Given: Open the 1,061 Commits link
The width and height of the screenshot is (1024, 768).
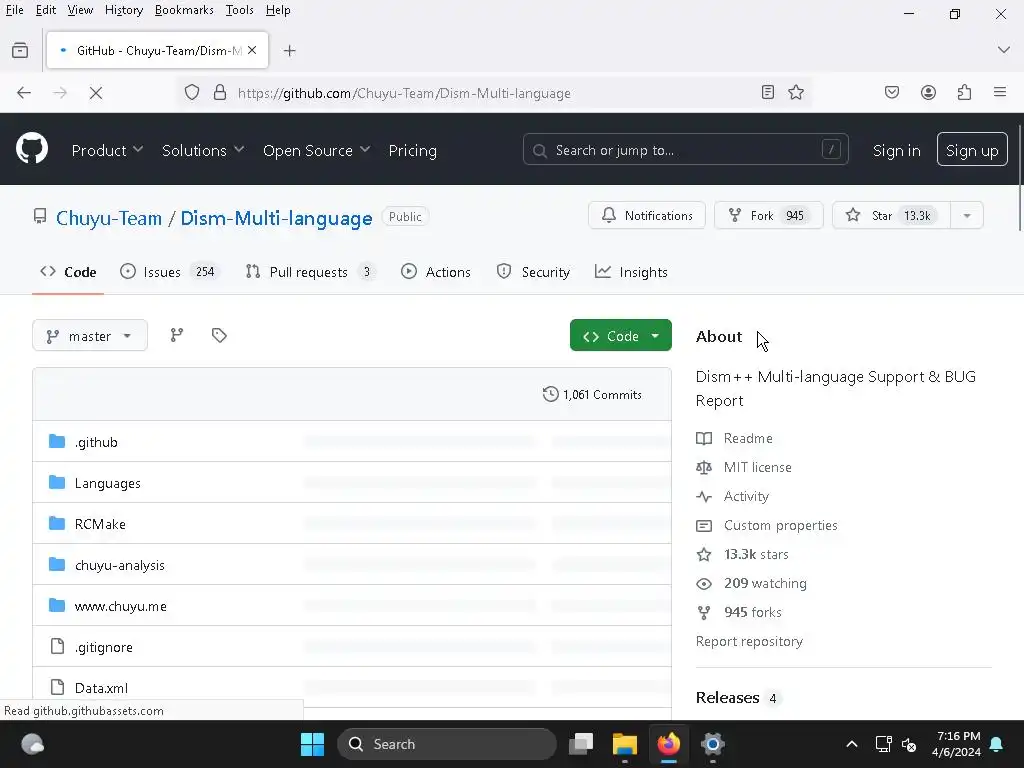Looking at the screenshot, I should [x=592, y=394].
